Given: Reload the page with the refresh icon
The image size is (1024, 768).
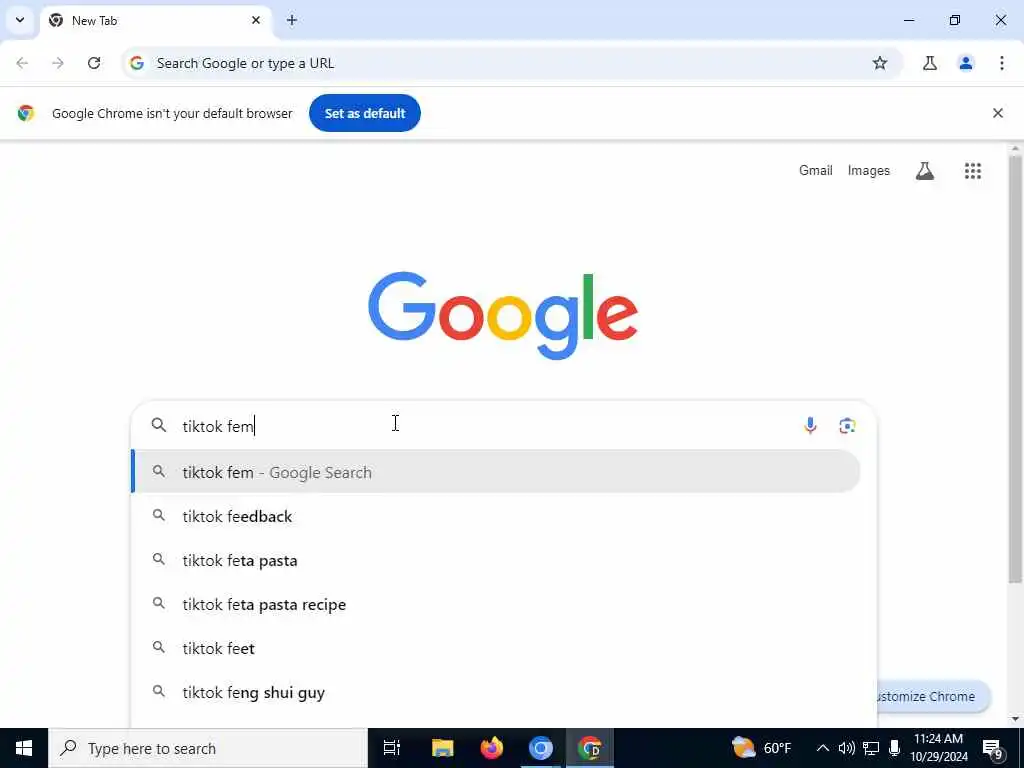Looking at the screenshot, I should 94,63.
